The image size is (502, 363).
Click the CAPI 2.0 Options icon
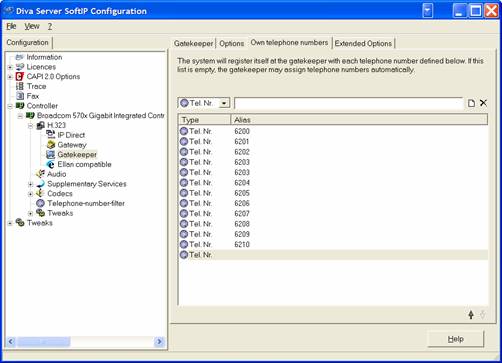(x=20, y=76)
